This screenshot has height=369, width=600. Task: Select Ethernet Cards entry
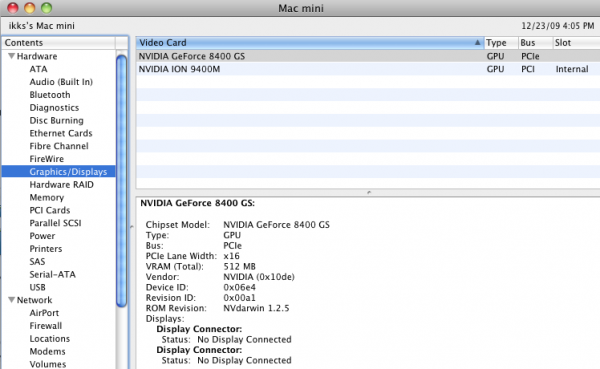point(61,133)
